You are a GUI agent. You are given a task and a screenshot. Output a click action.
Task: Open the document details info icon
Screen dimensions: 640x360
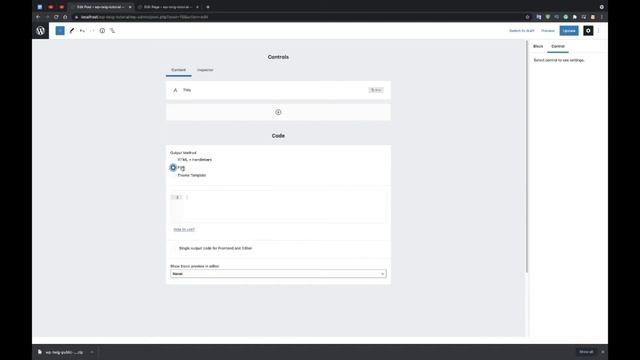click(102, 31)
